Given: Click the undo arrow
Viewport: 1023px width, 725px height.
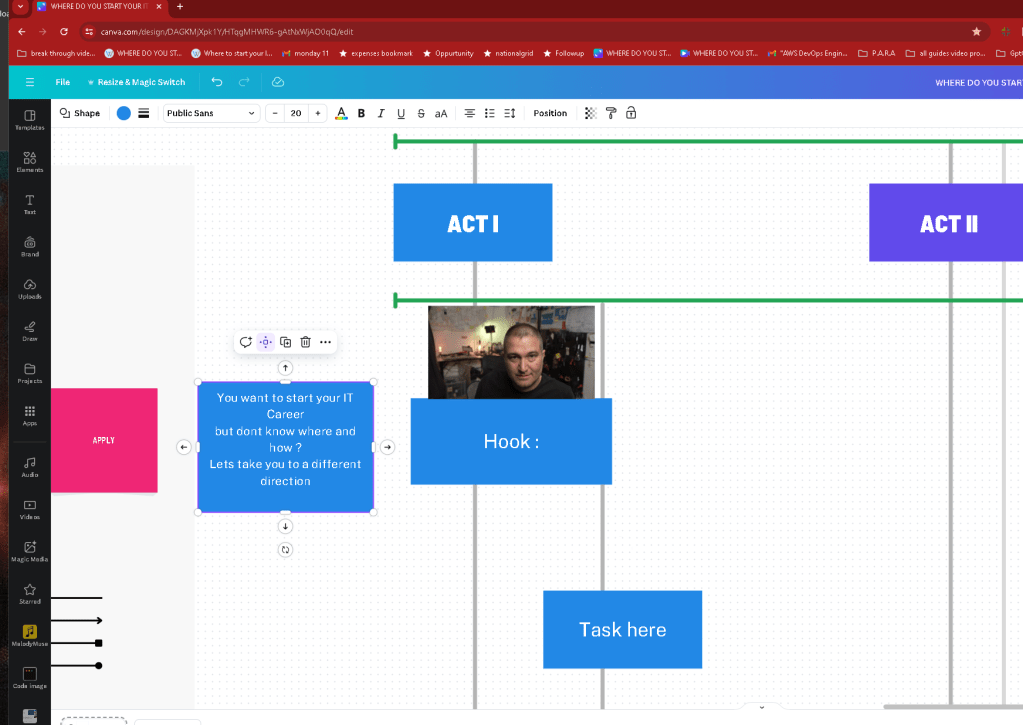Looking at the screenshot, I should [x=217, y=82].
